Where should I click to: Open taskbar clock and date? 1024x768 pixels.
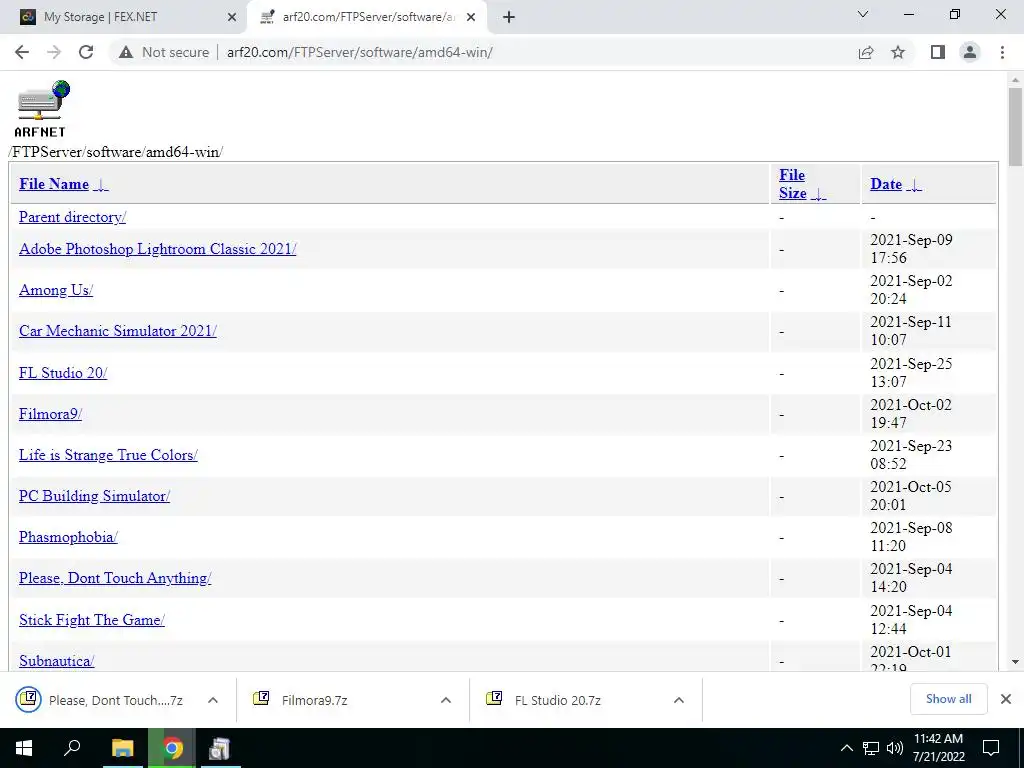[938, 748]
